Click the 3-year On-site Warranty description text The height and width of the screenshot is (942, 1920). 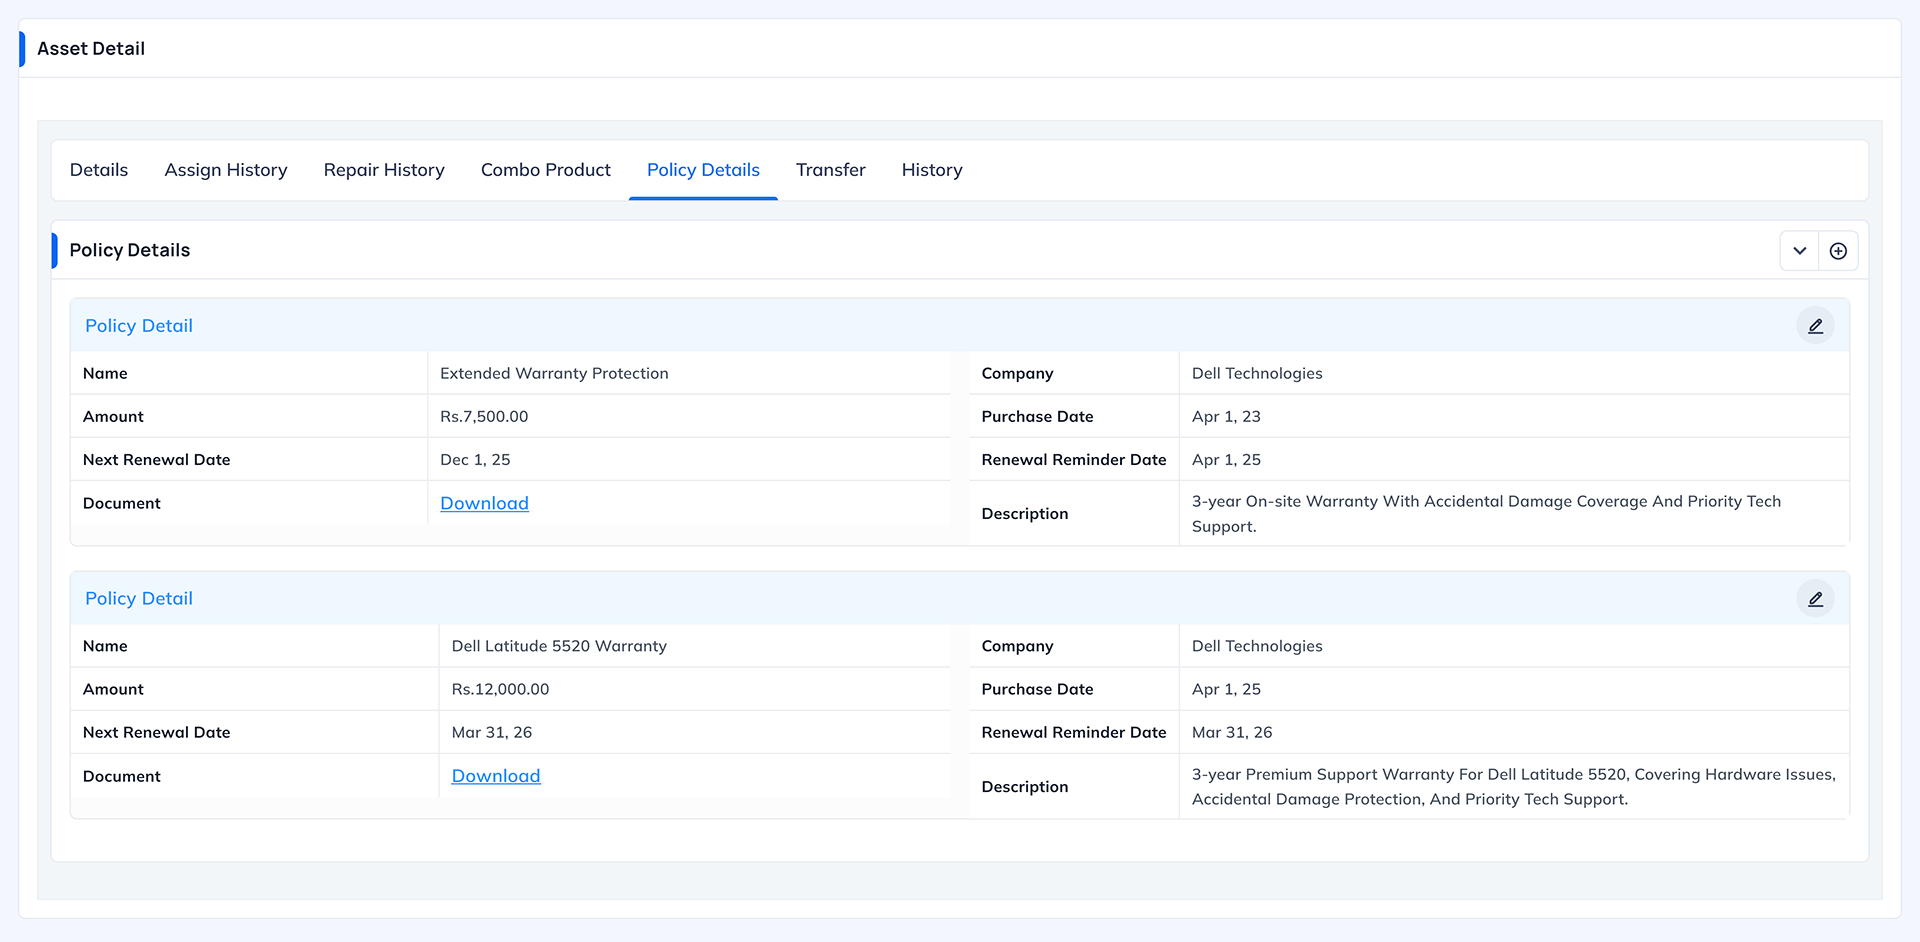pos(1486,513)
